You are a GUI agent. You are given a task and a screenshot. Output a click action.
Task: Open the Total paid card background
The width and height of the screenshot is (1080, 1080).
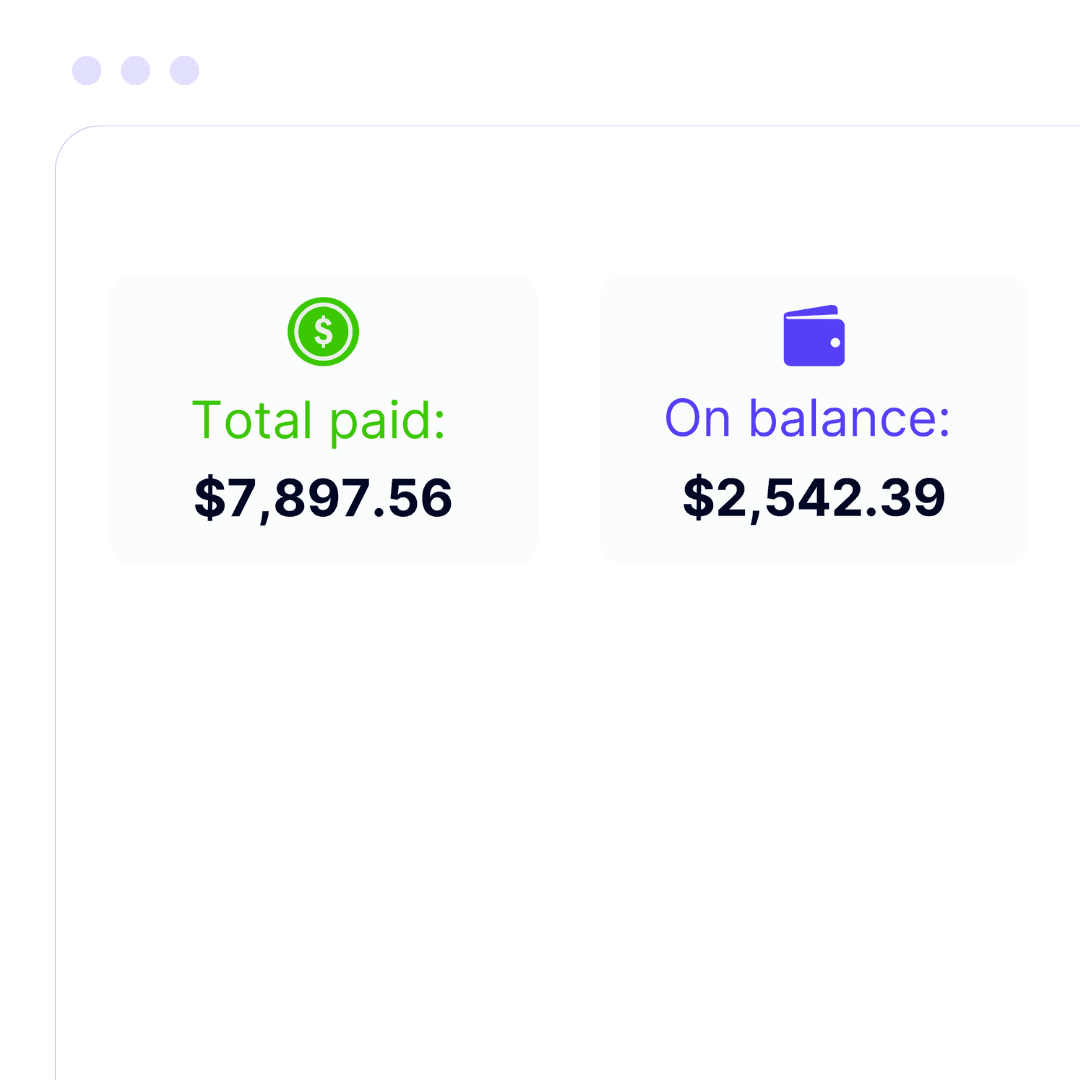323,419
